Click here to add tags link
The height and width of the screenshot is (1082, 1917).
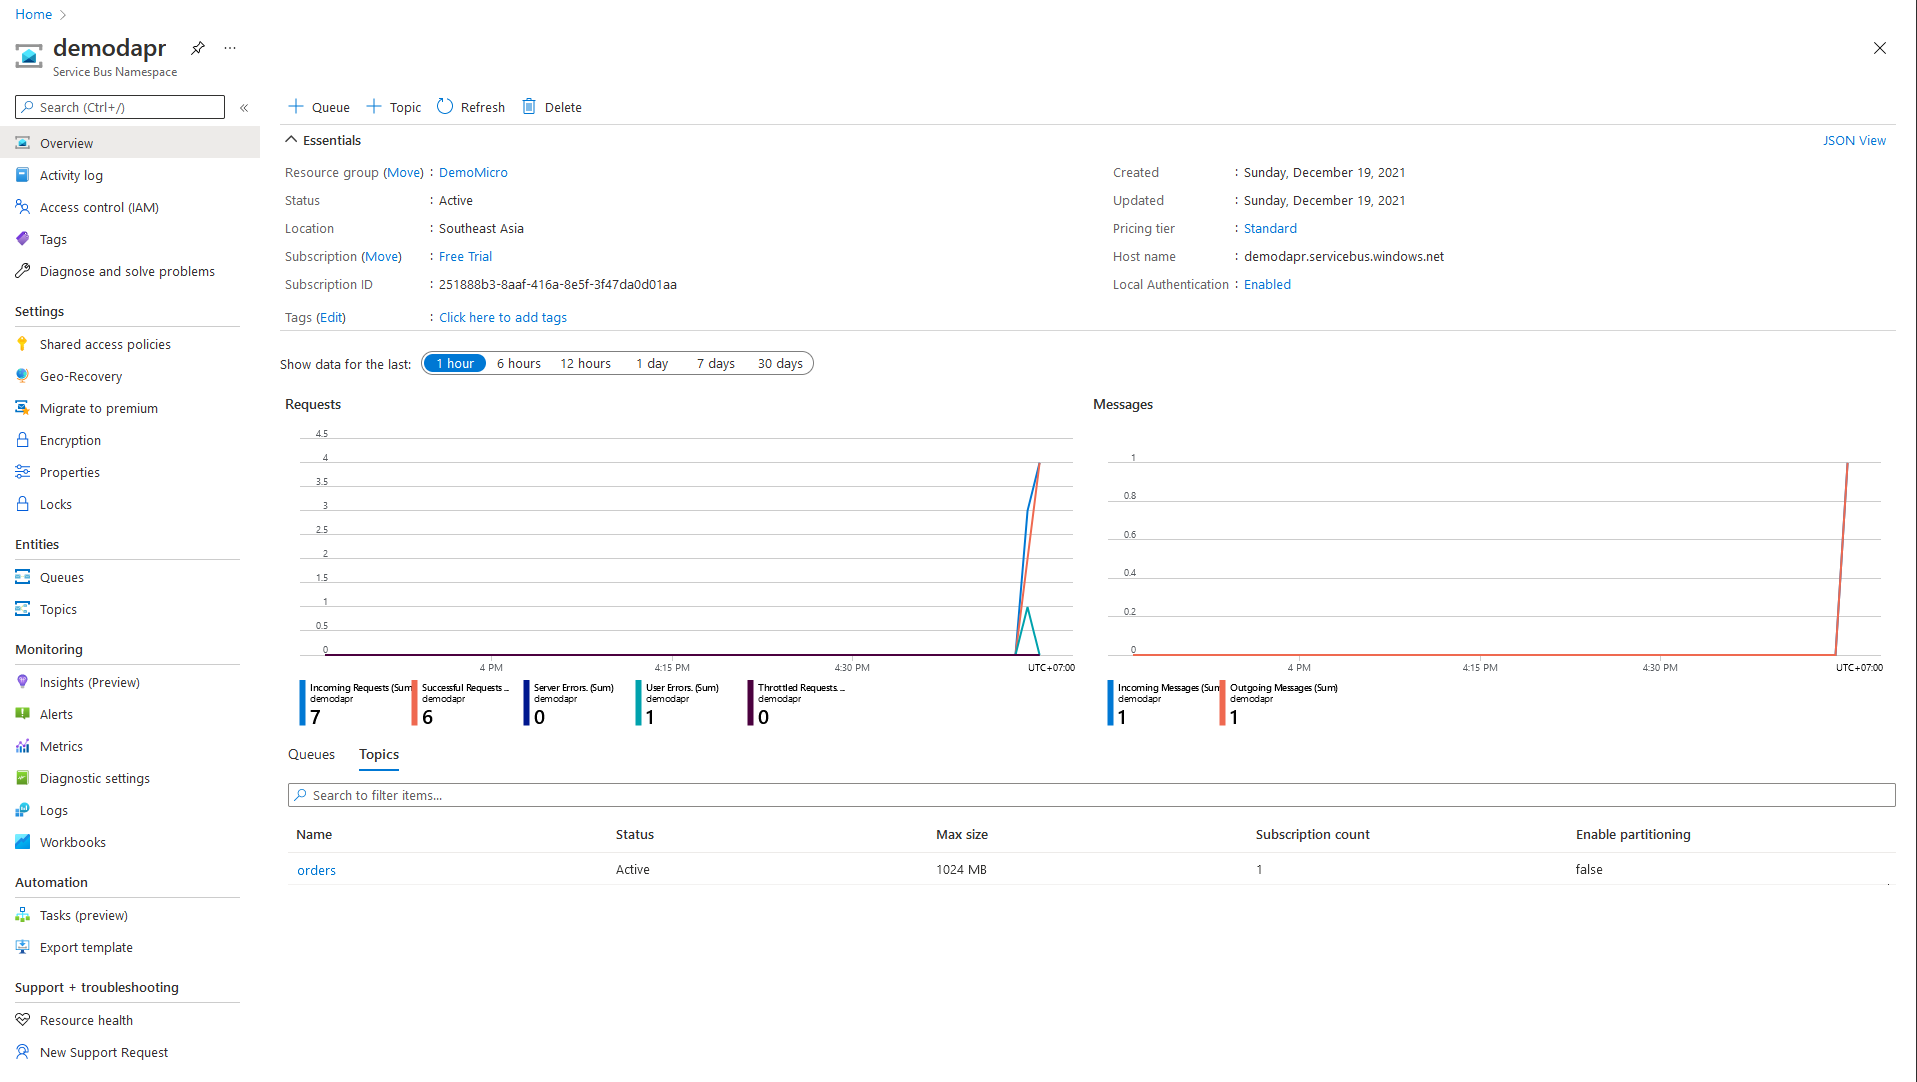pos(502,317)
